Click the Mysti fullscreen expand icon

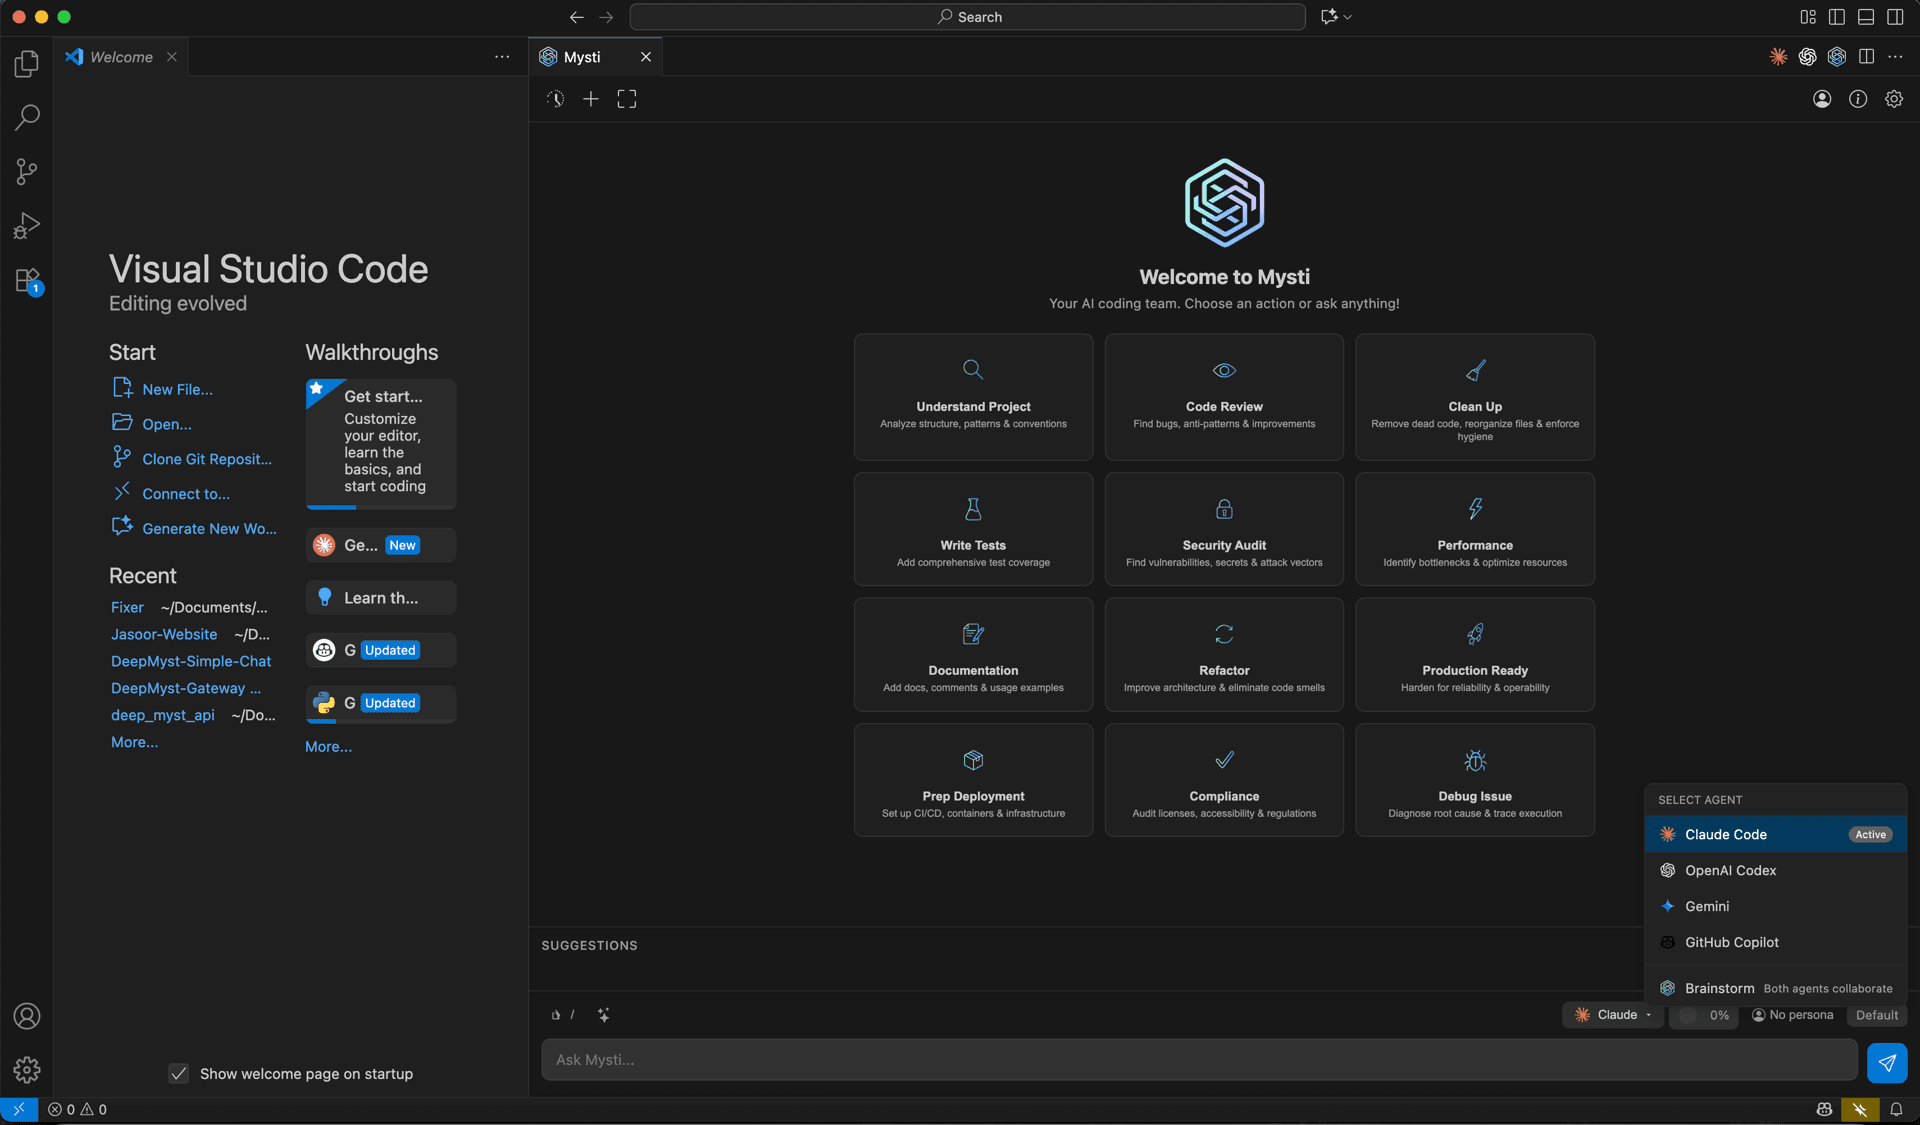point(627,99)
